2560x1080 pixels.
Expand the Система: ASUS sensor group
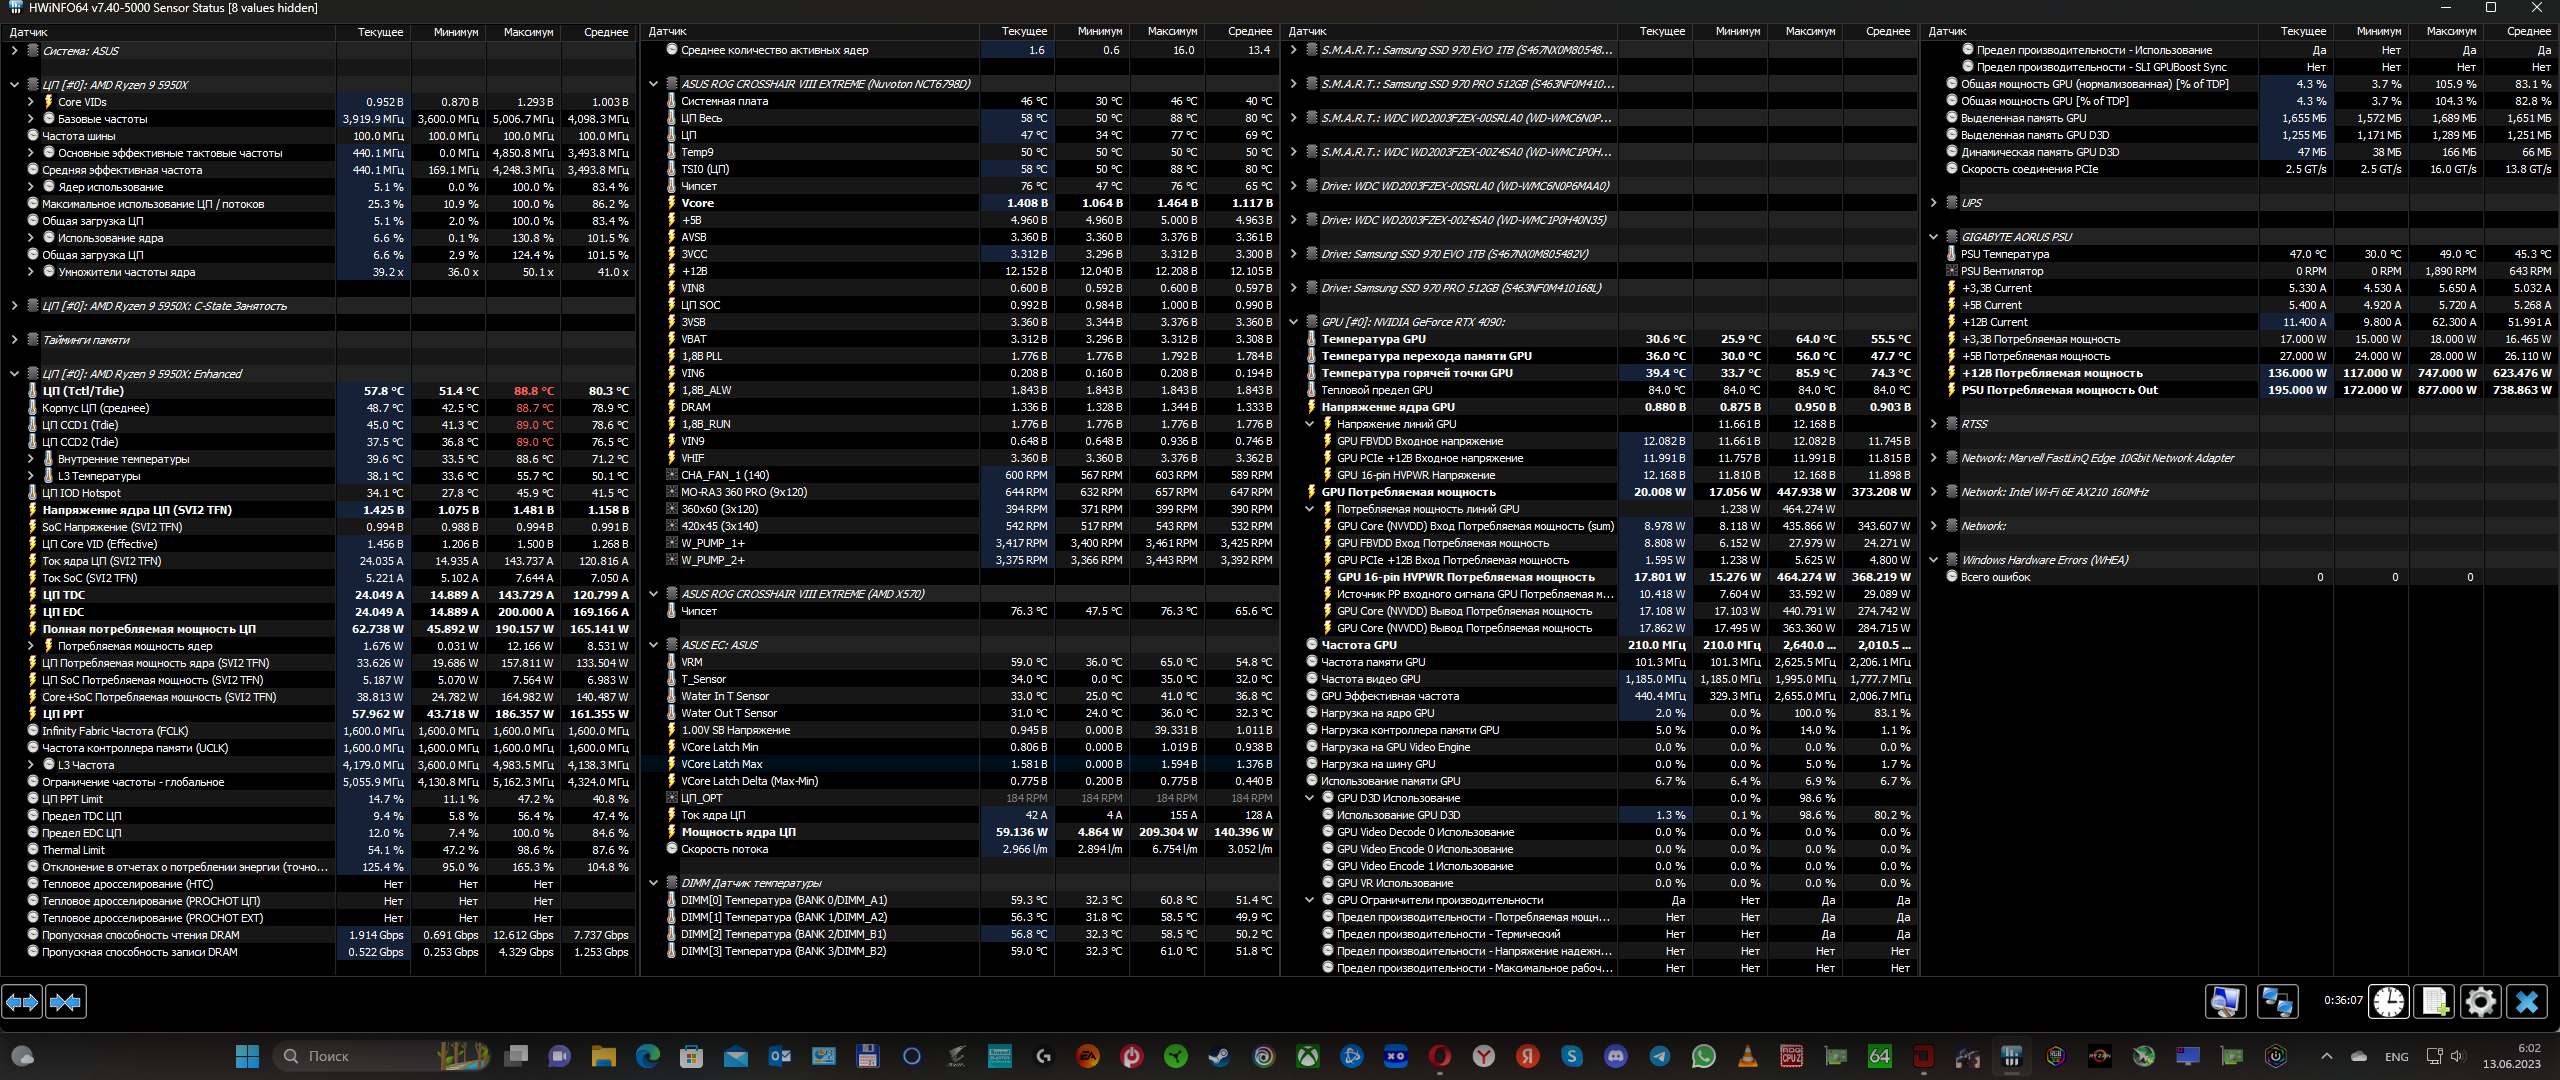pos(14,51)
